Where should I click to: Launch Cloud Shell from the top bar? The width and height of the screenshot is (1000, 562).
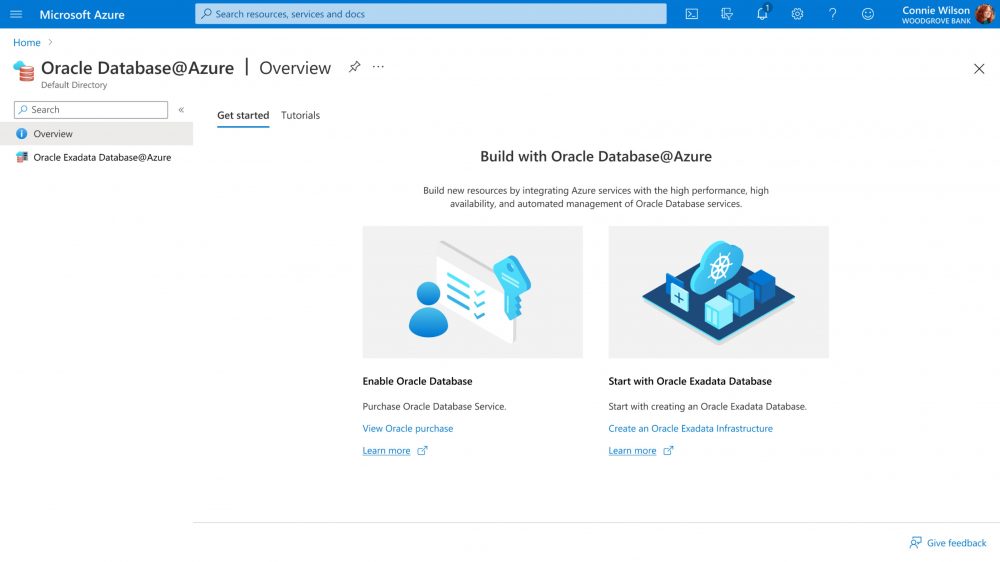click(x=691, y=14)
